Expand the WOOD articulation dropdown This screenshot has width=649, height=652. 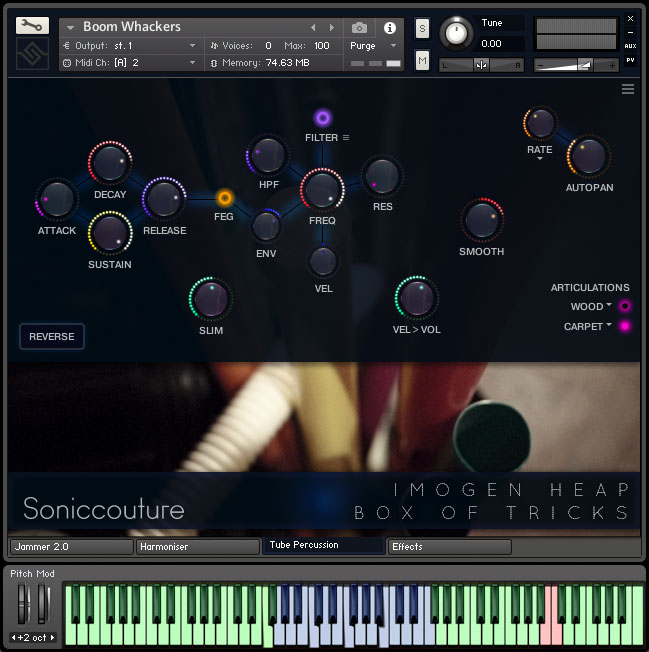(x=592, y=307)
